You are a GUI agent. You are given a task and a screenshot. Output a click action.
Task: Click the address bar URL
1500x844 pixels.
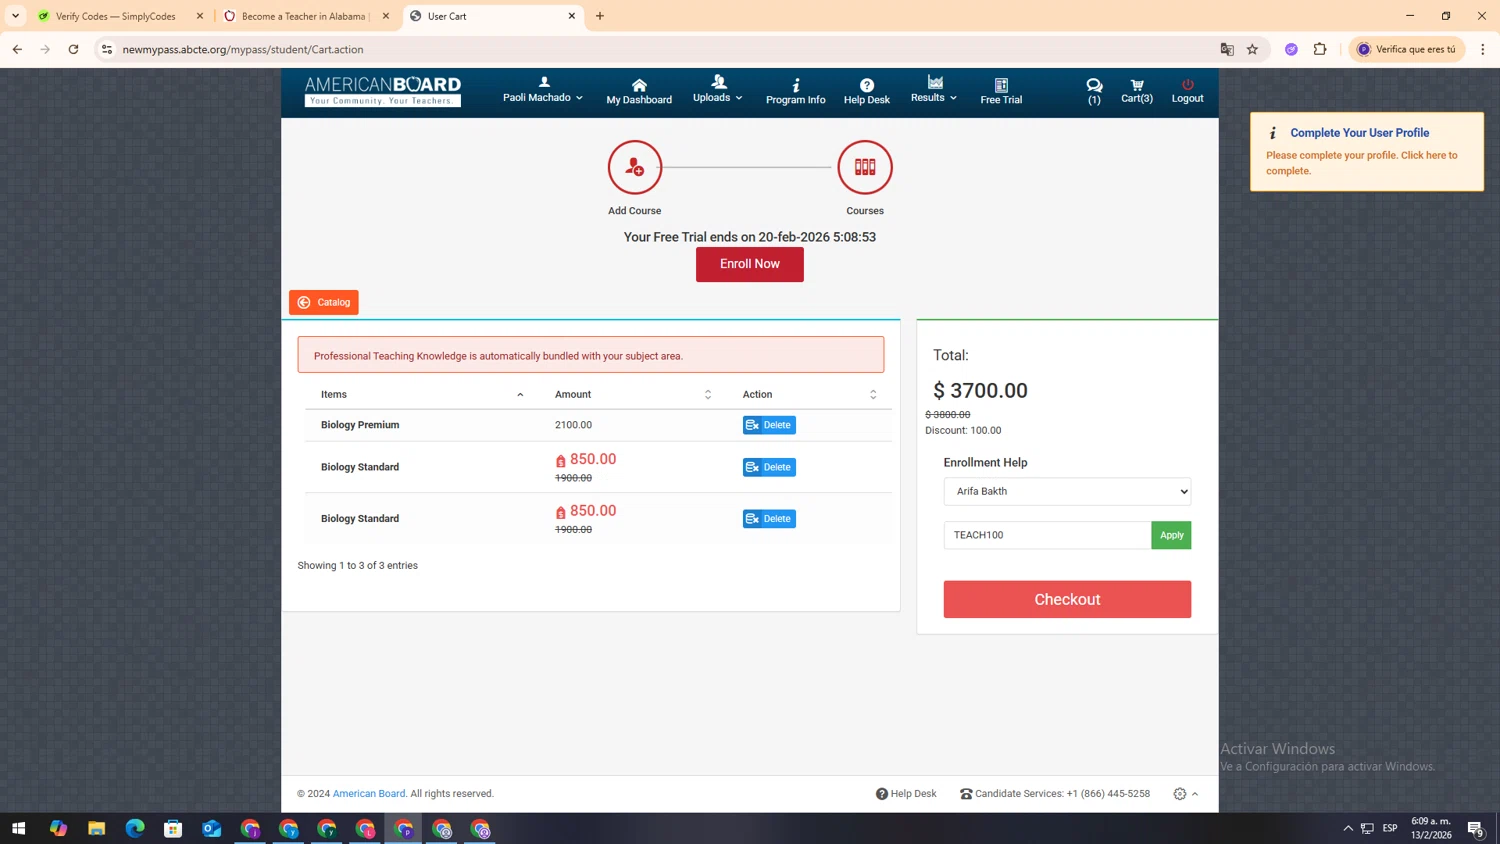click(243, 49)
